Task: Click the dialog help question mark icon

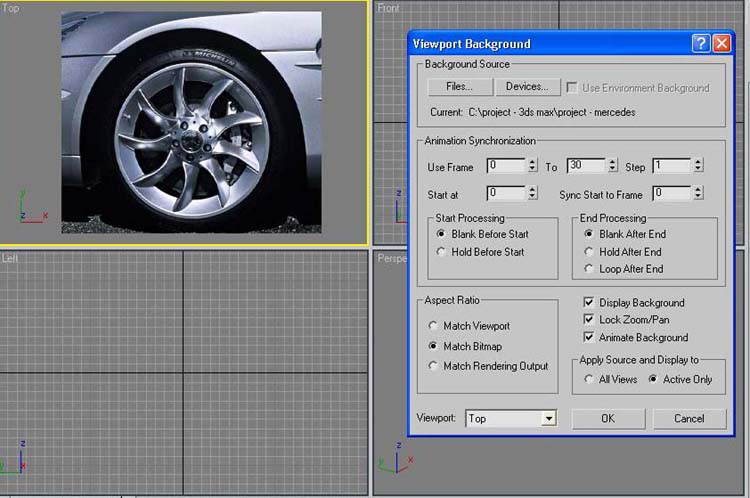Action: (700, 43)
